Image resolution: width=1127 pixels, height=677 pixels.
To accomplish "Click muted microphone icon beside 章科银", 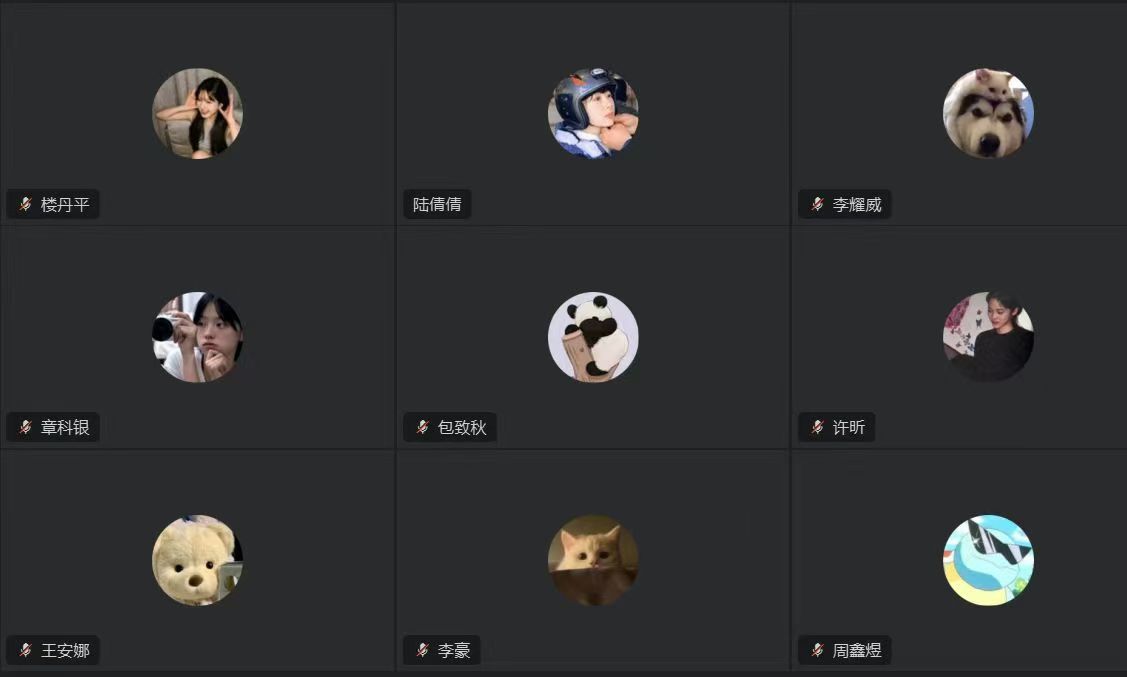I will coord(25,427).
